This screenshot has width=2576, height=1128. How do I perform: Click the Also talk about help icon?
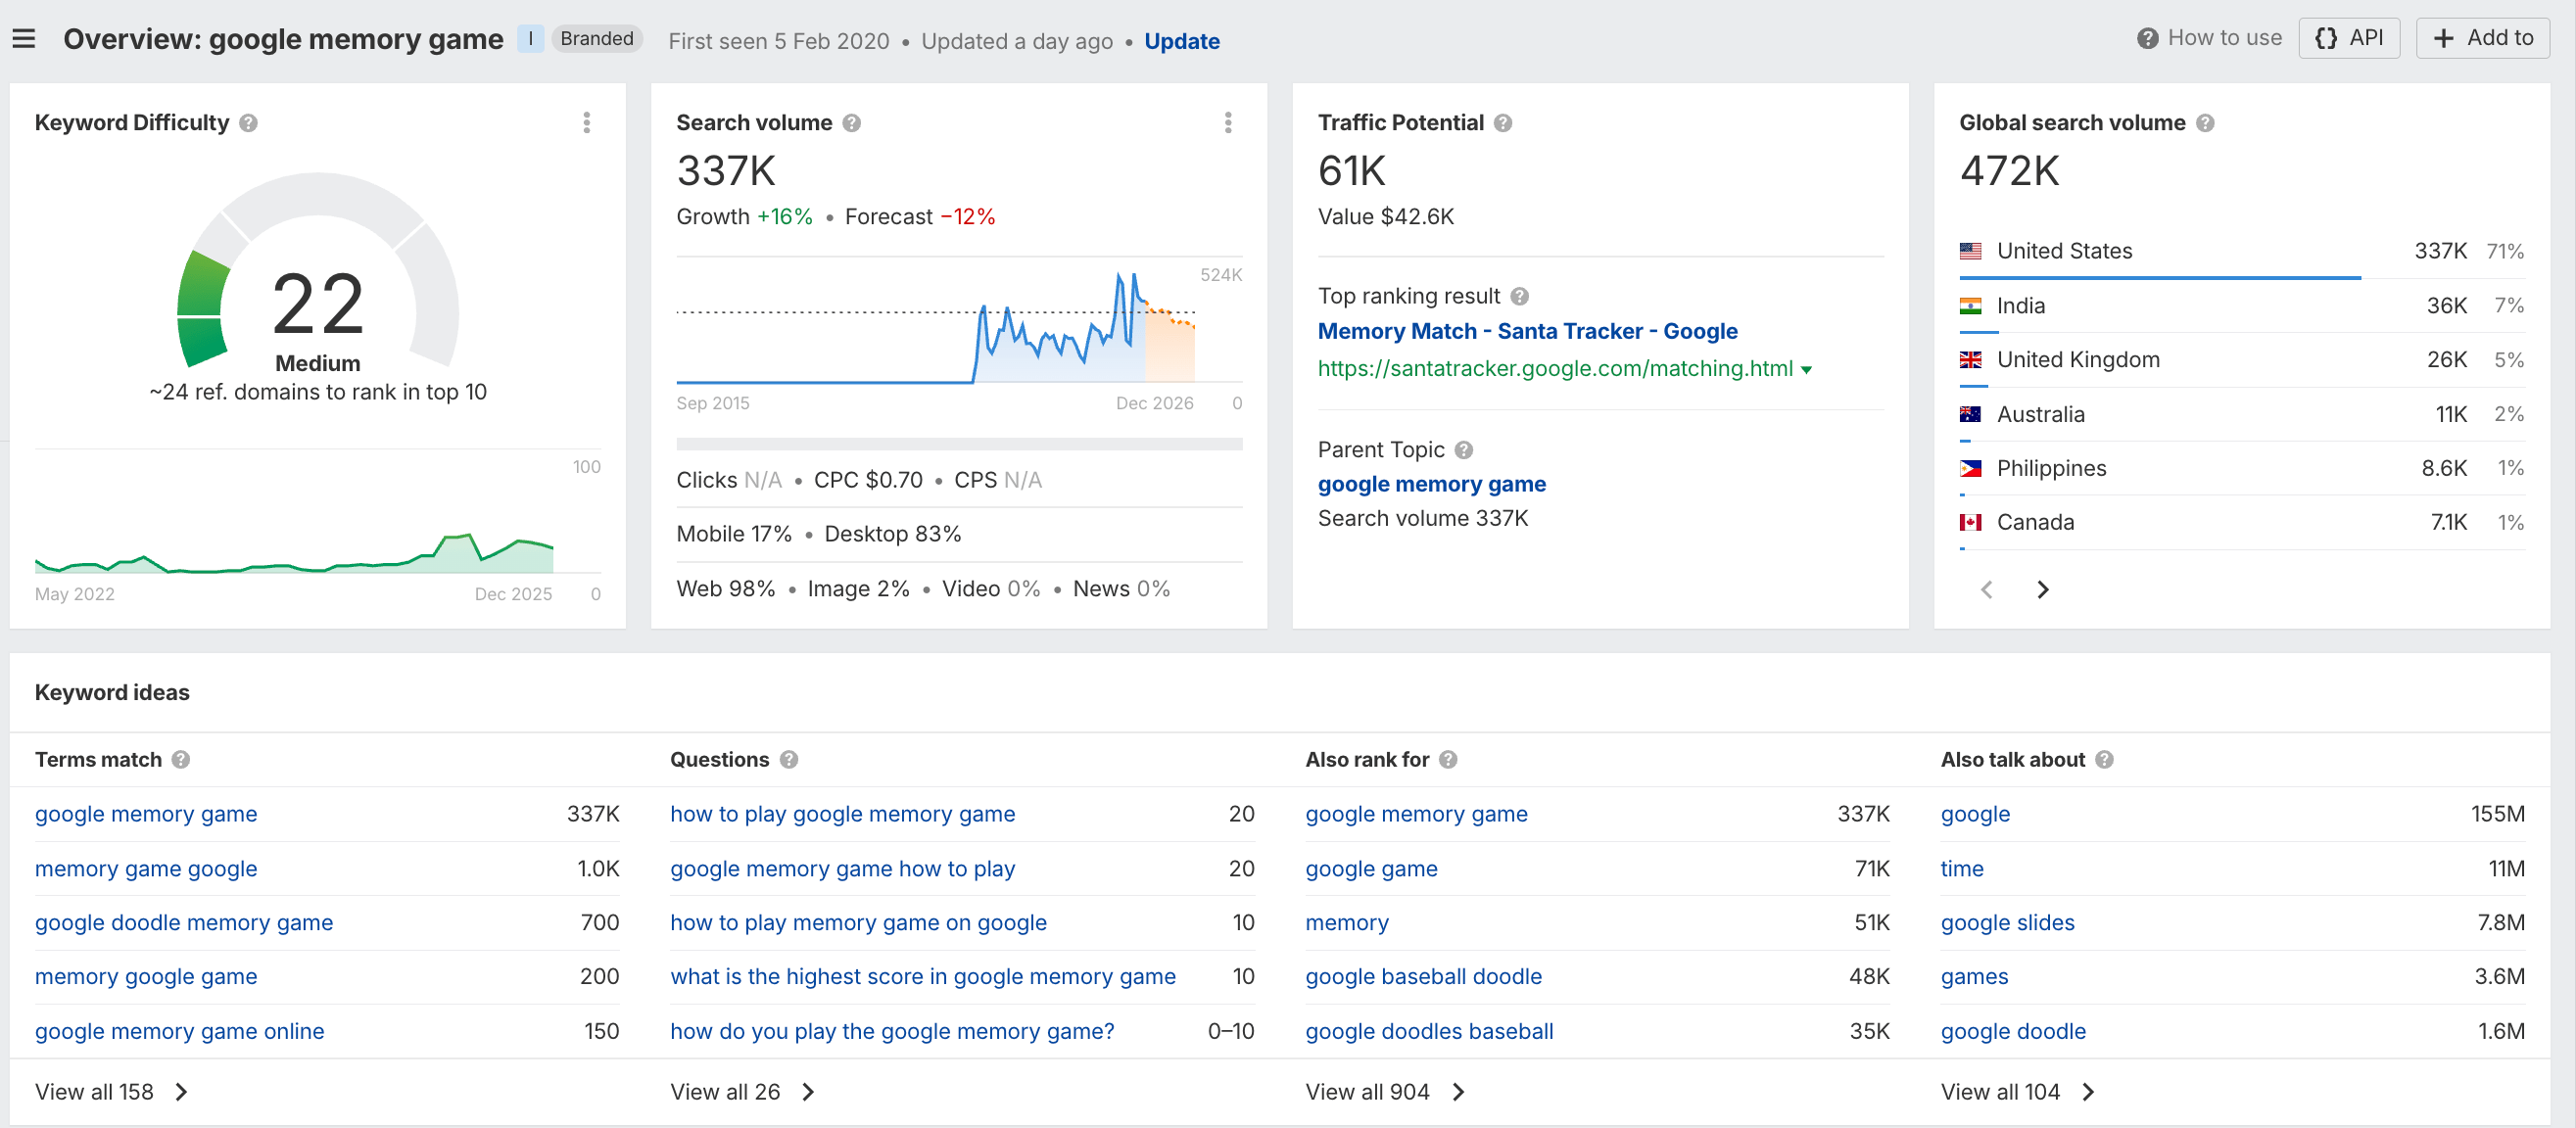[2104, 760]
